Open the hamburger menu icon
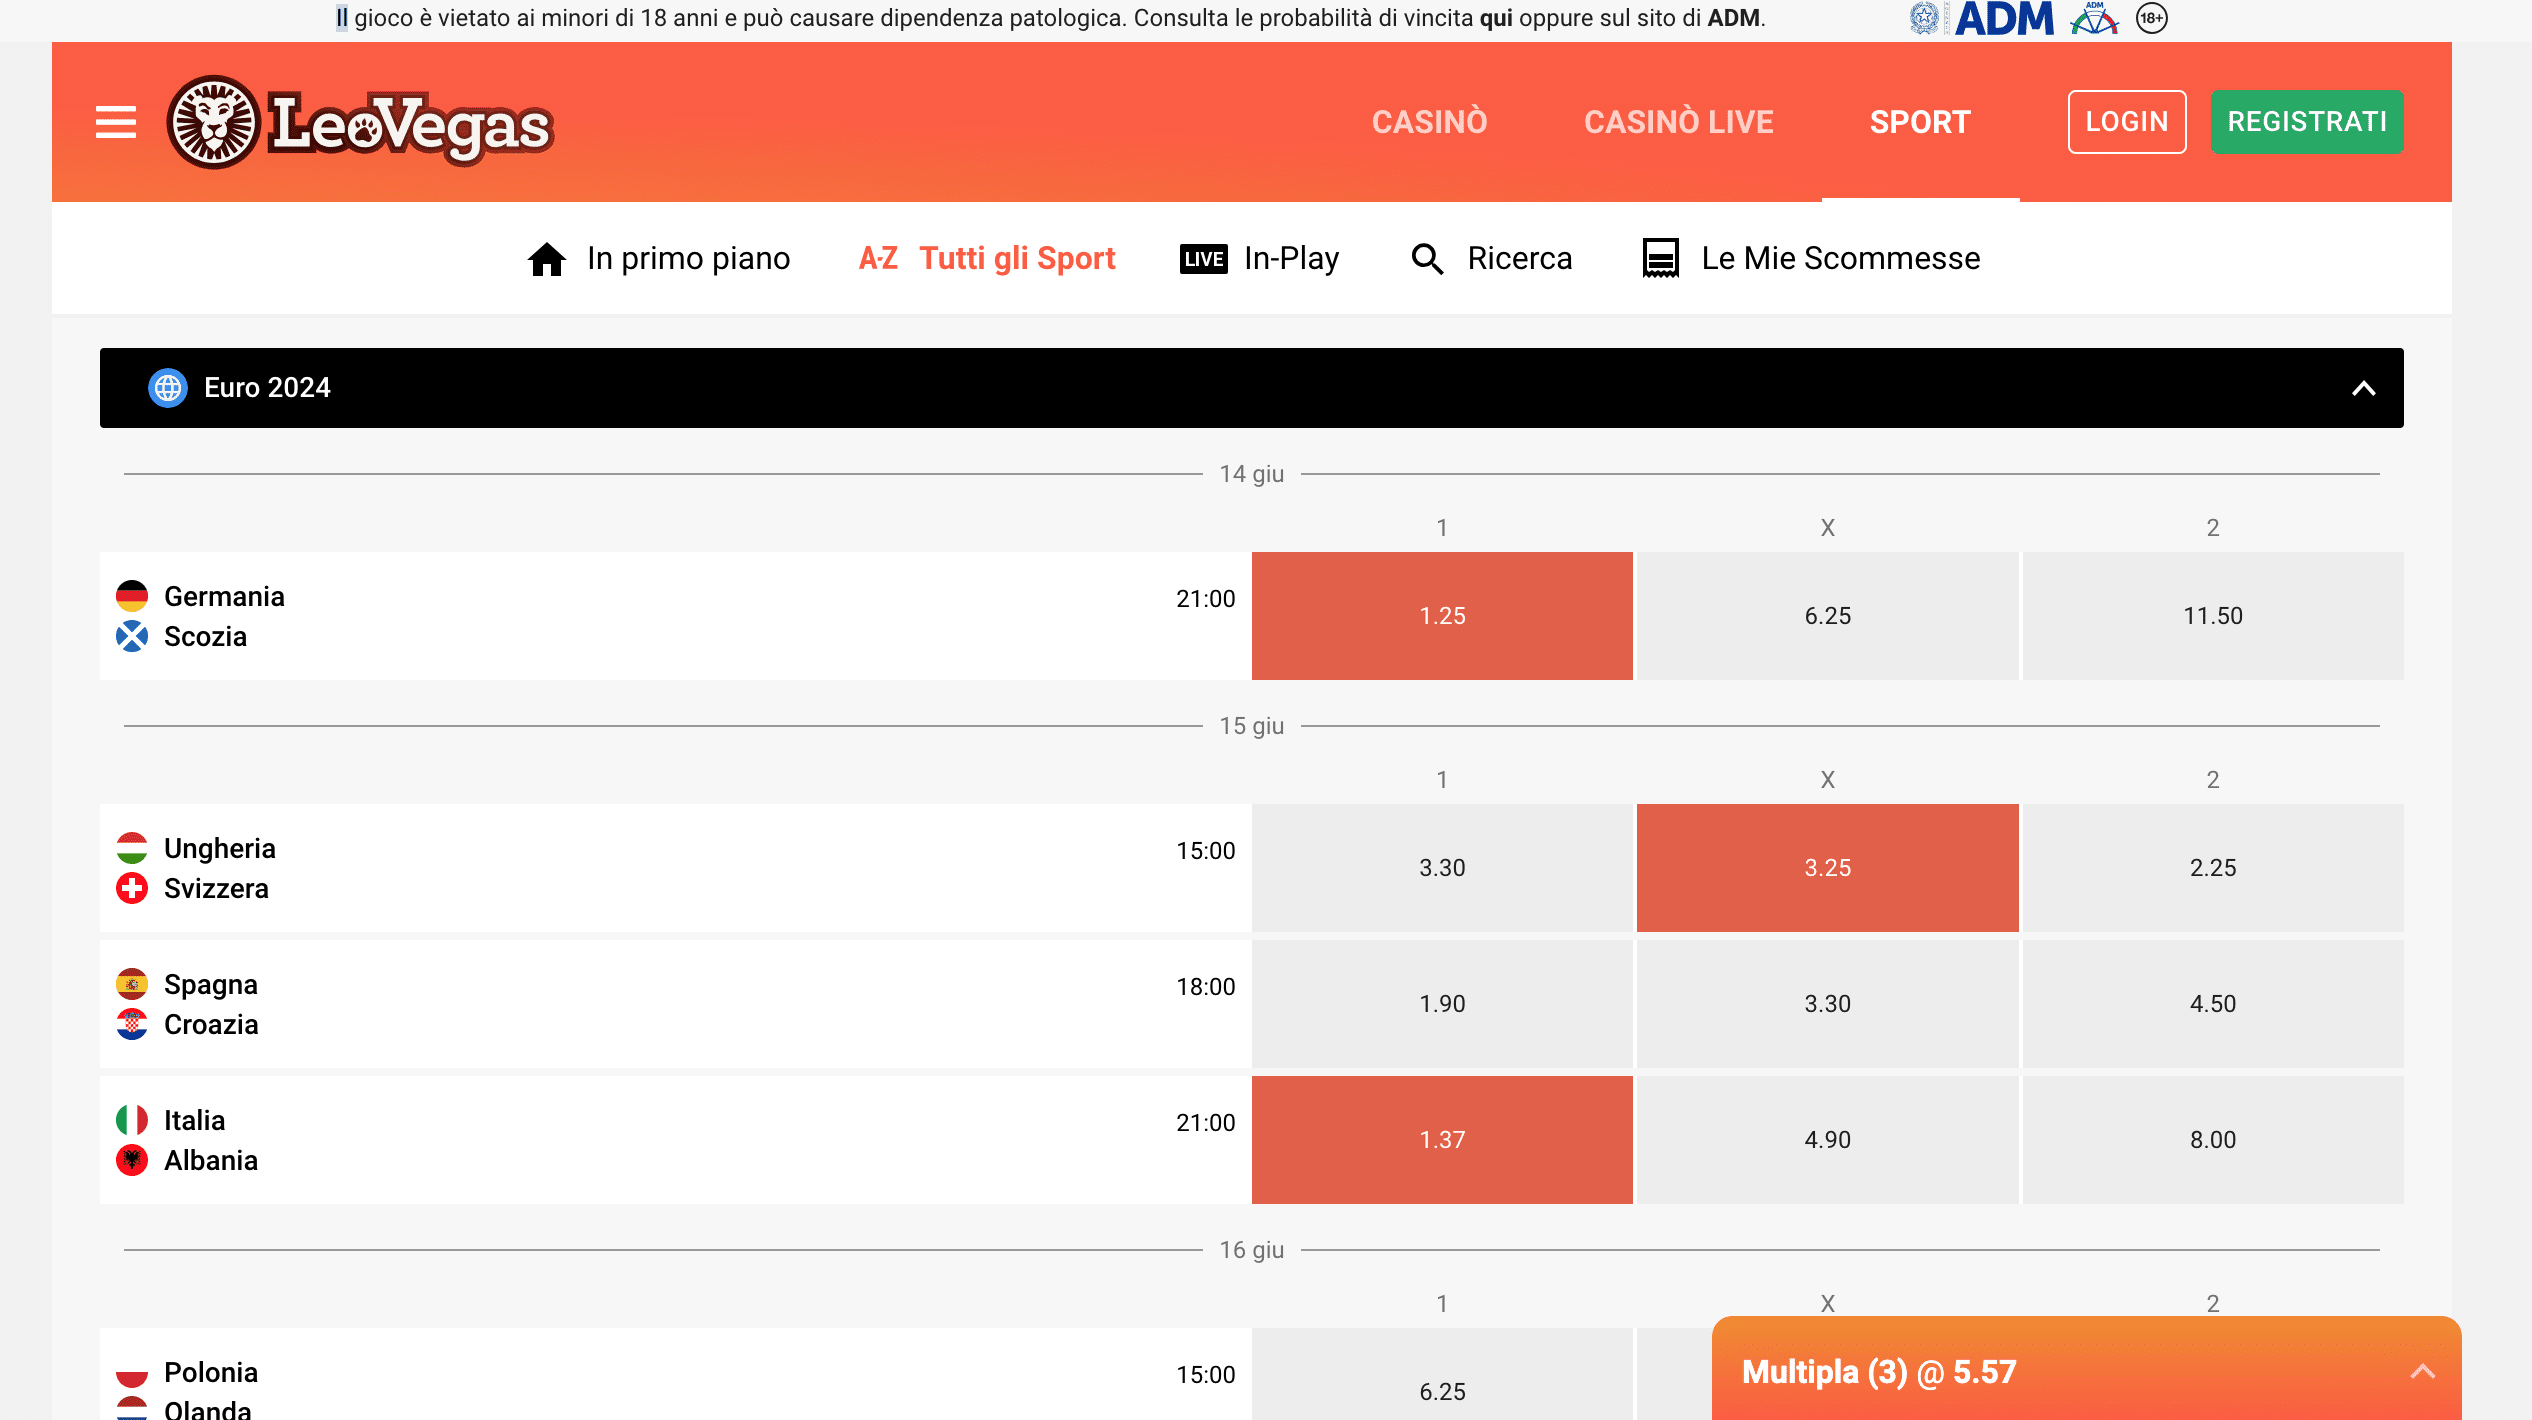Image resolution: width=2532 pixels, height=1420 pixels. pyautogui.click(x=116, y=122)
